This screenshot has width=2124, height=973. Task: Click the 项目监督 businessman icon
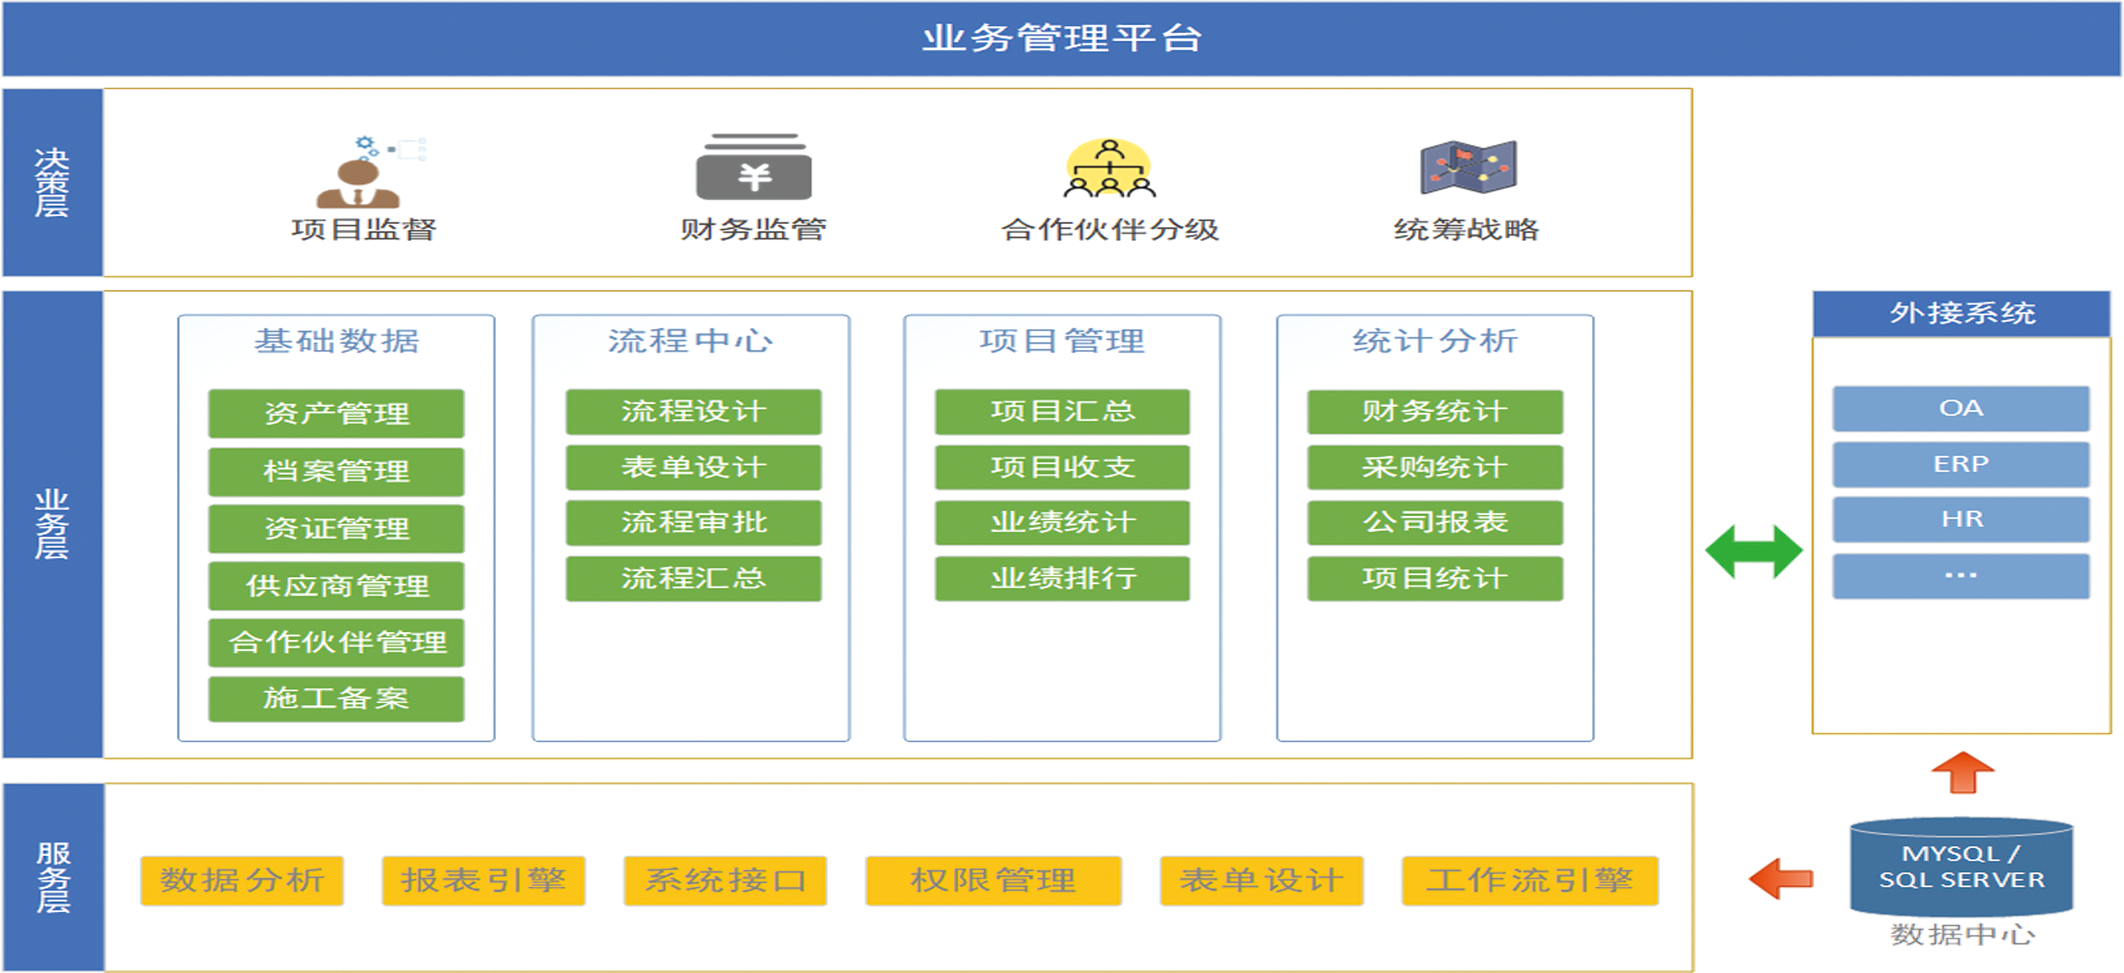(360, 174)
